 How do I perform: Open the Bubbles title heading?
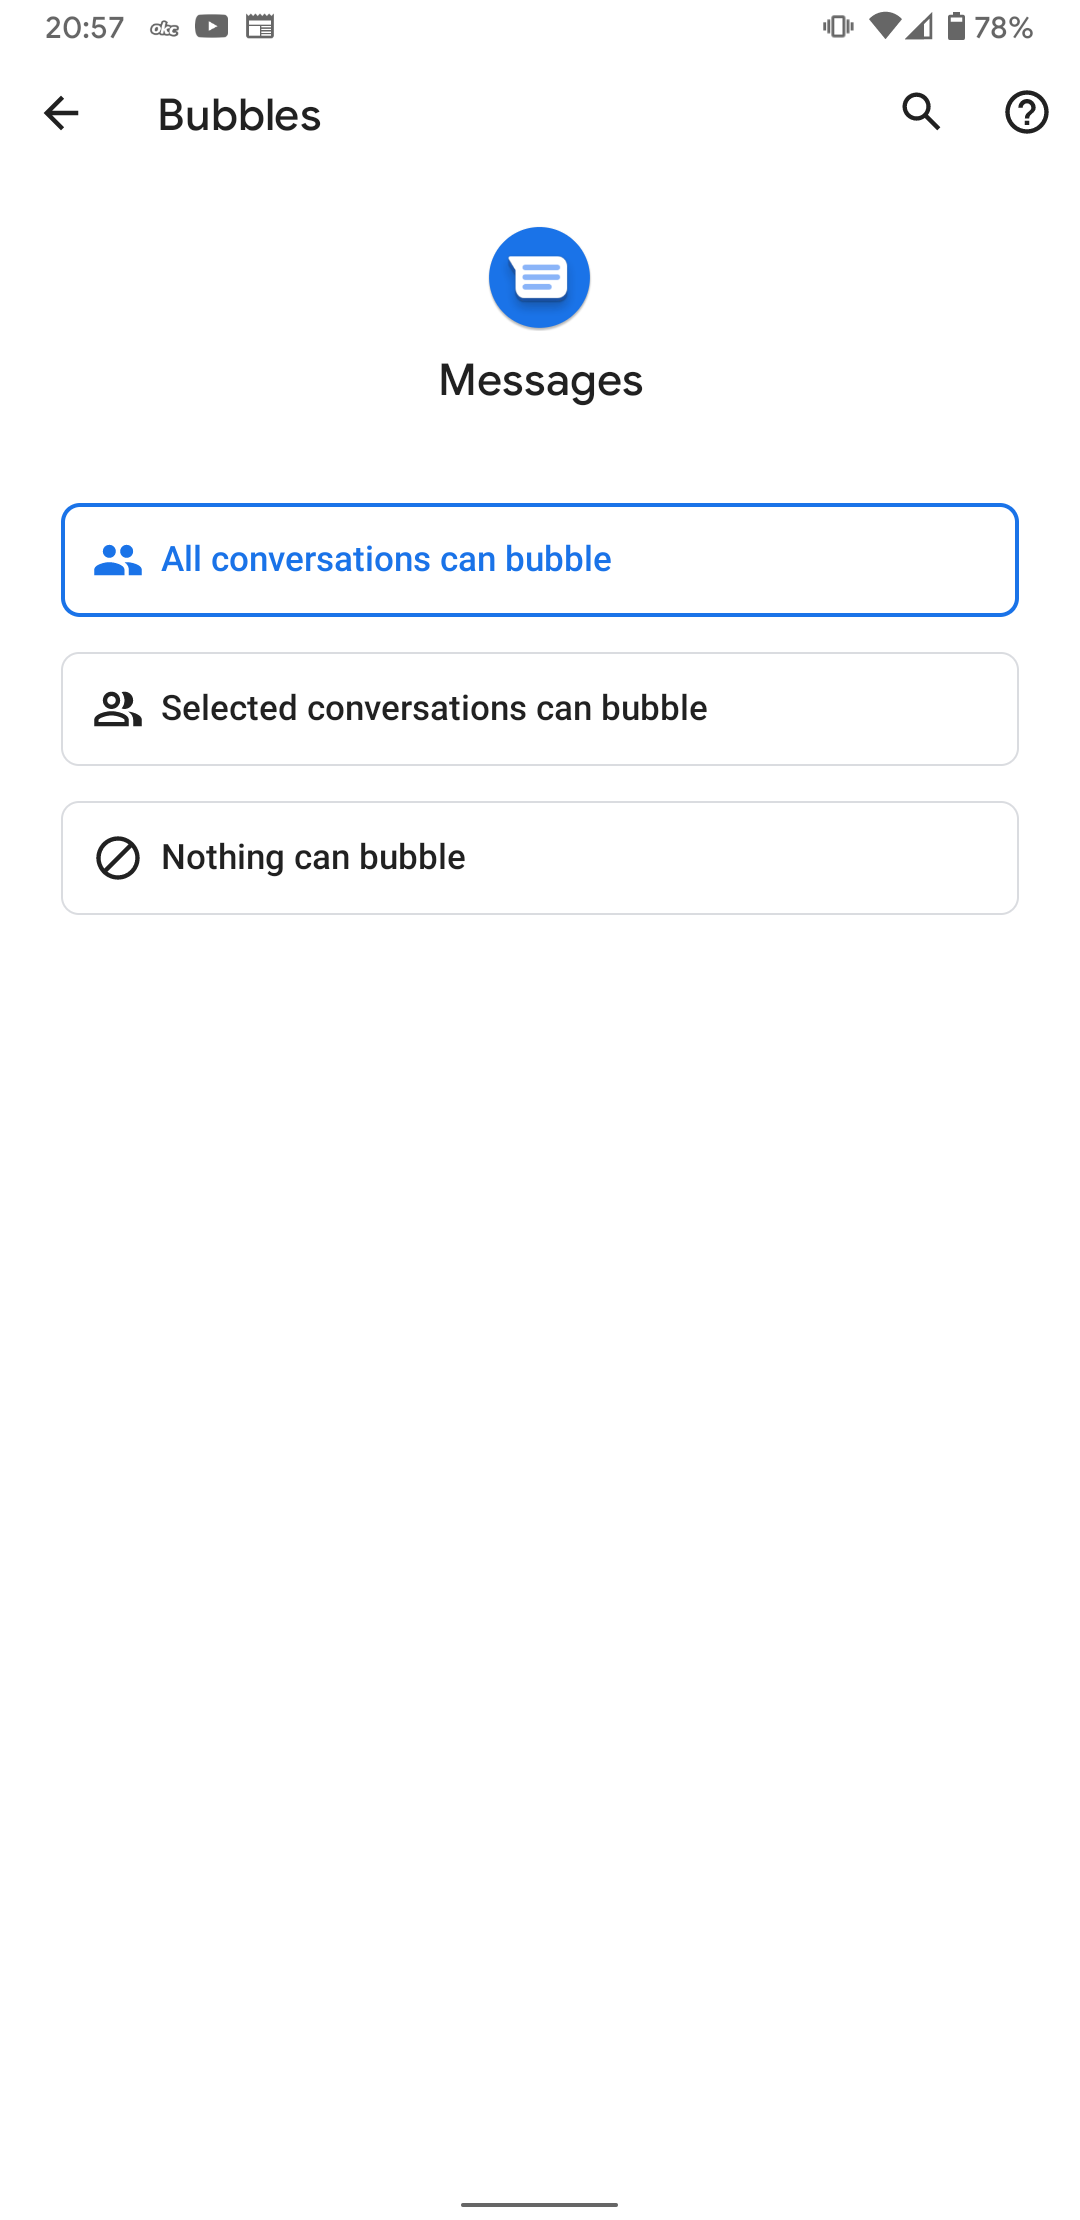tap(238, 114)
